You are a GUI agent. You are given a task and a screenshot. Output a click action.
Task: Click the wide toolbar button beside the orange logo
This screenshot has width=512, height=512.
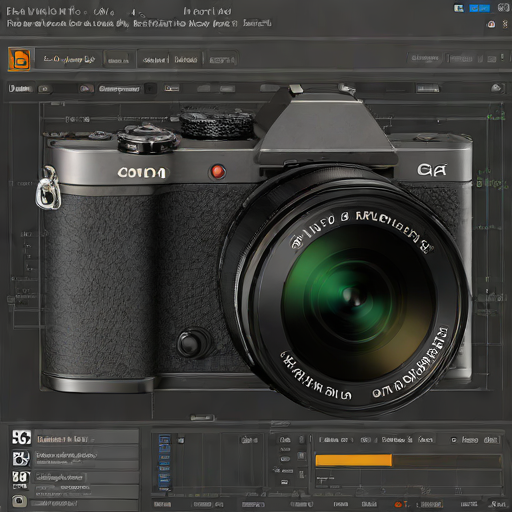[x=68, y=59]
